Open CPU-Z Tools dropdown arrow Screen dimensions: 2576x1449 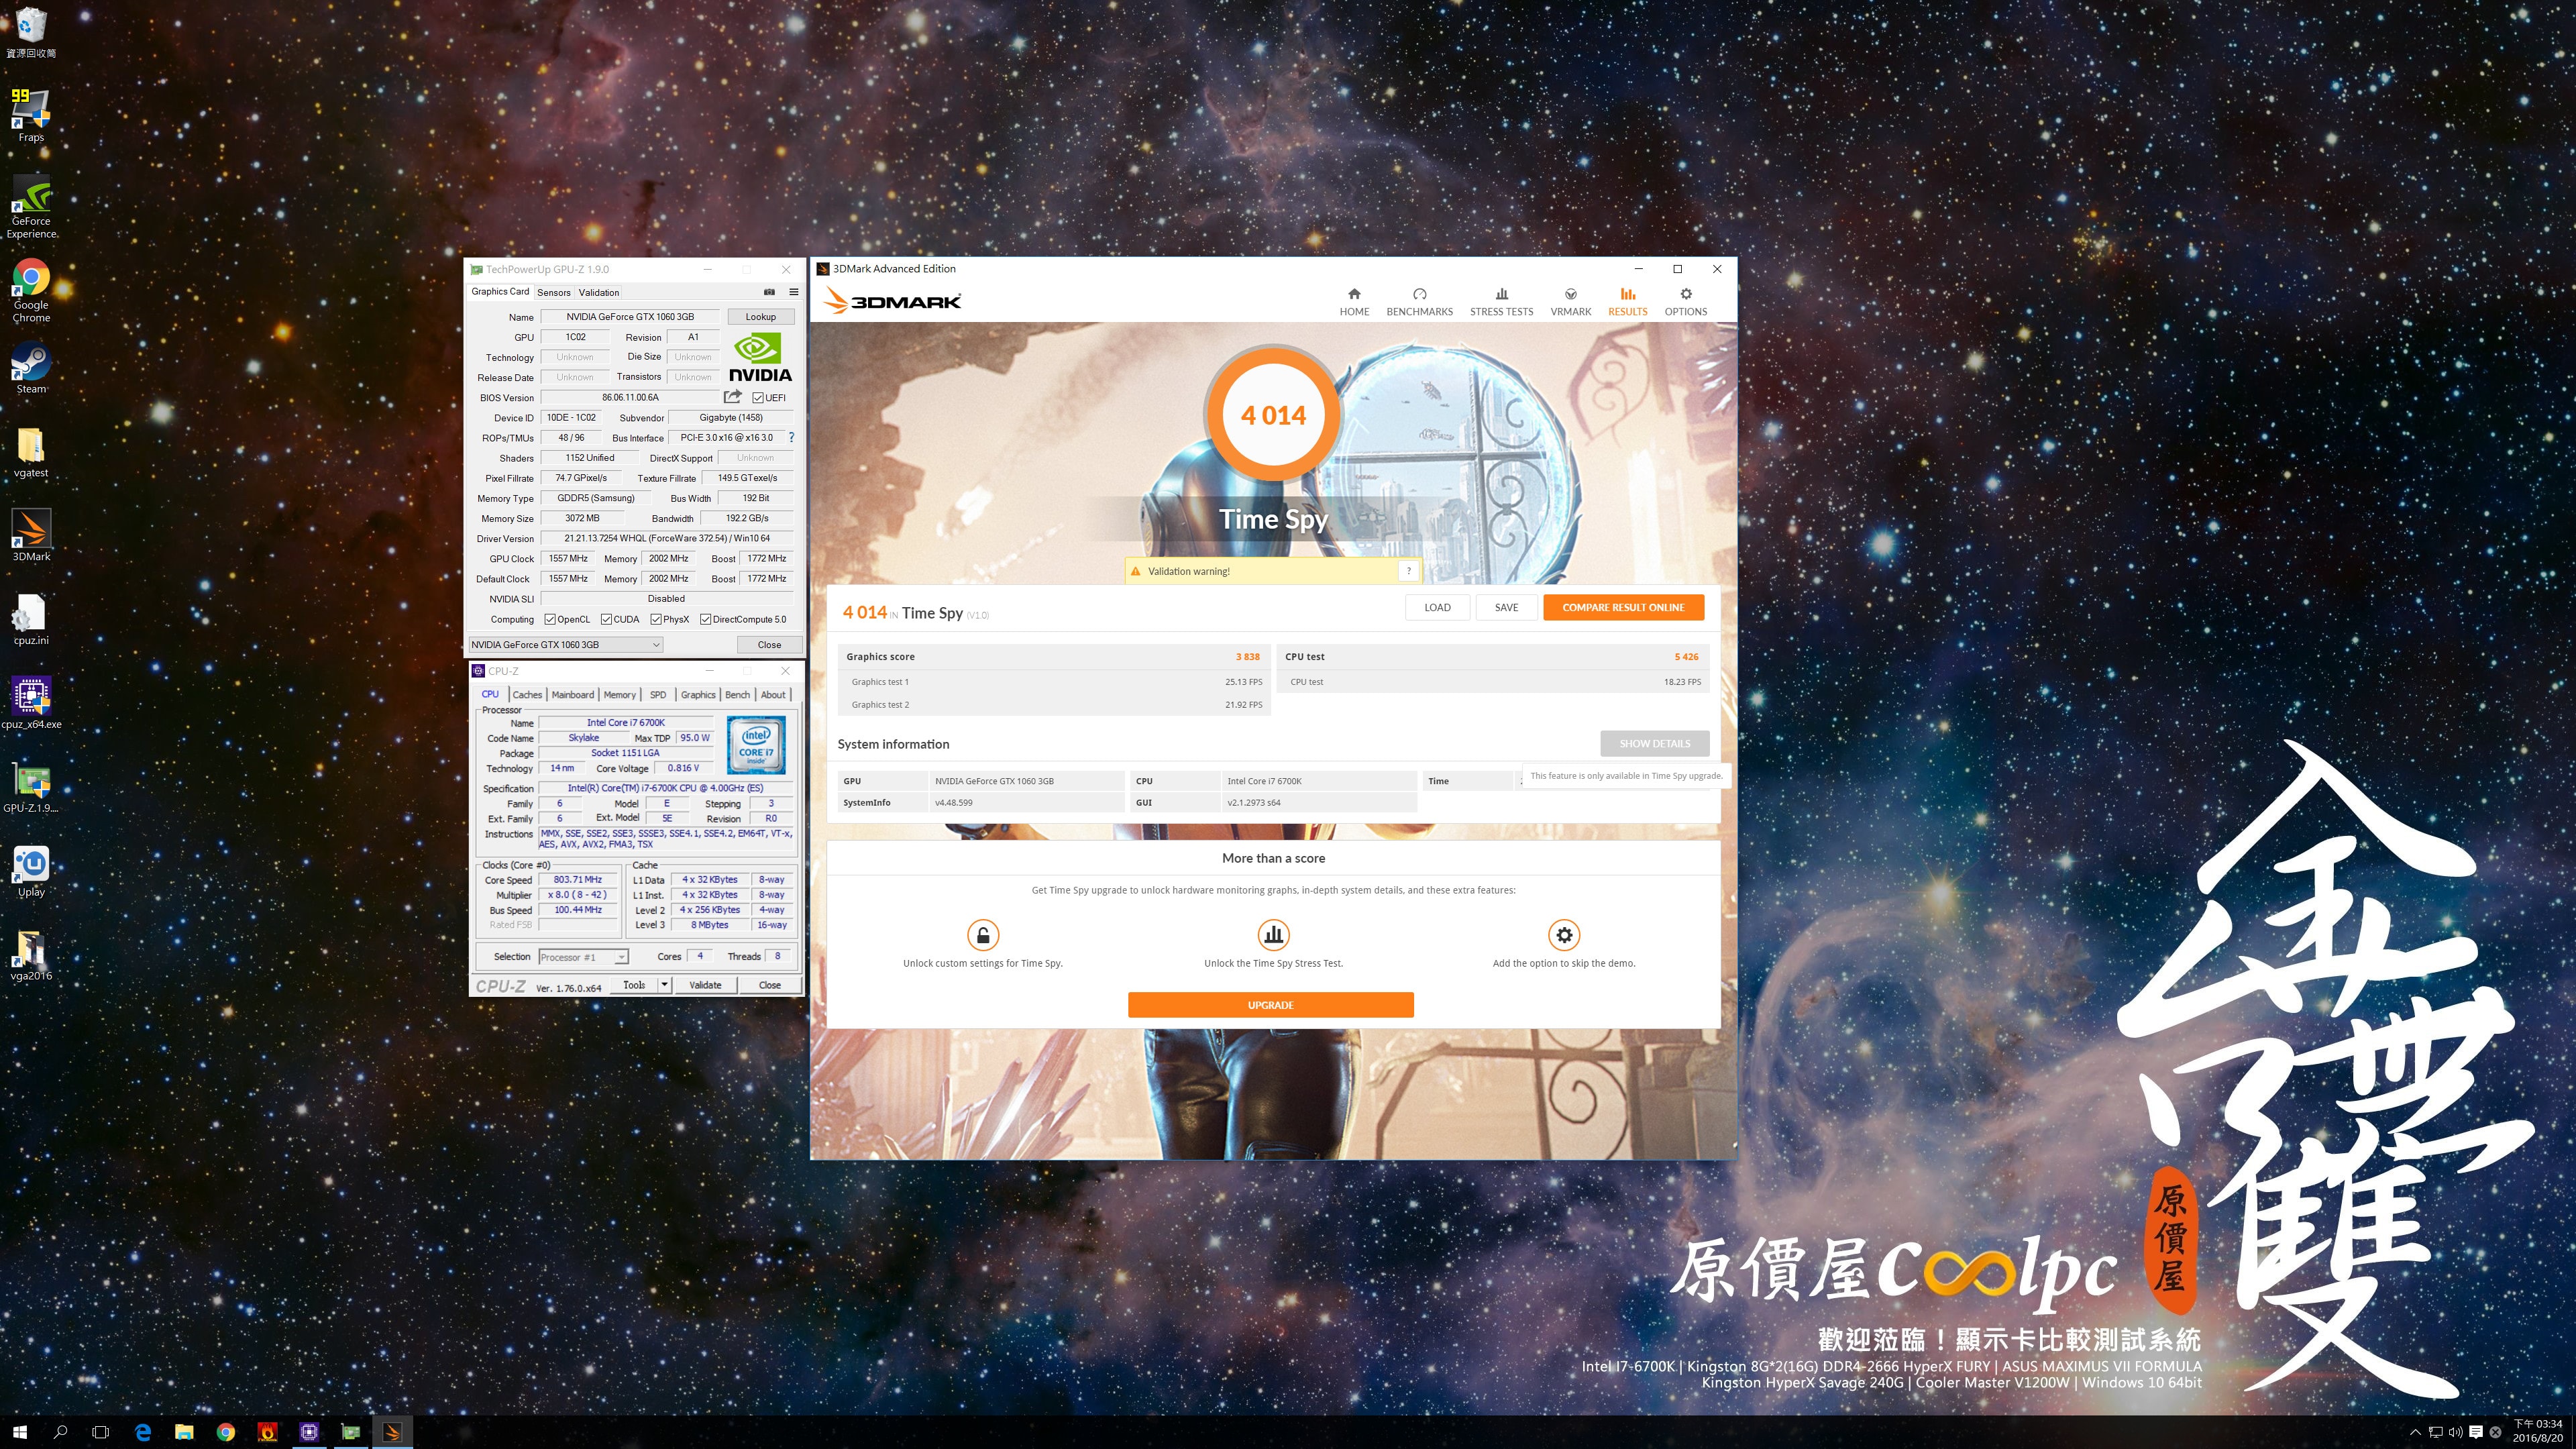(x=664, y=985)
